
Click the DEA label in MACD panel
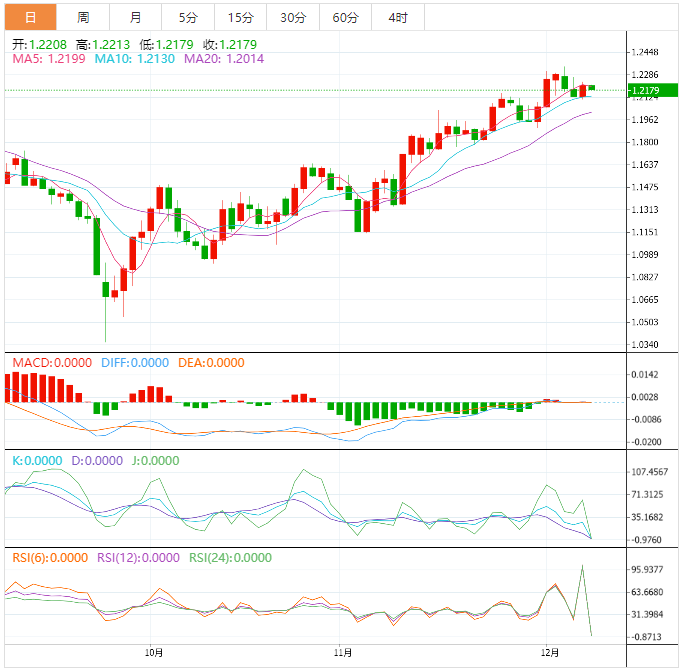211,362
